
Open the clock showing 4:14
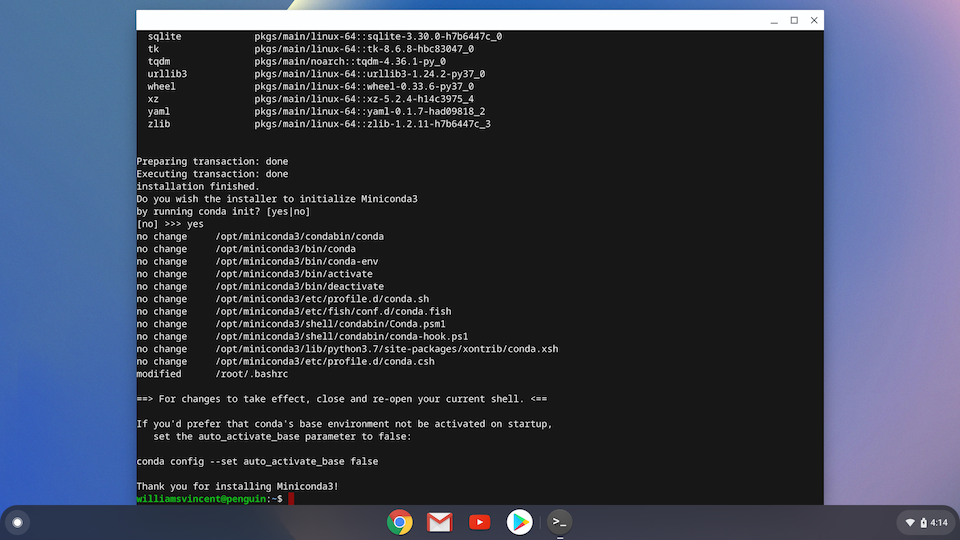click(x=939, y=523)
